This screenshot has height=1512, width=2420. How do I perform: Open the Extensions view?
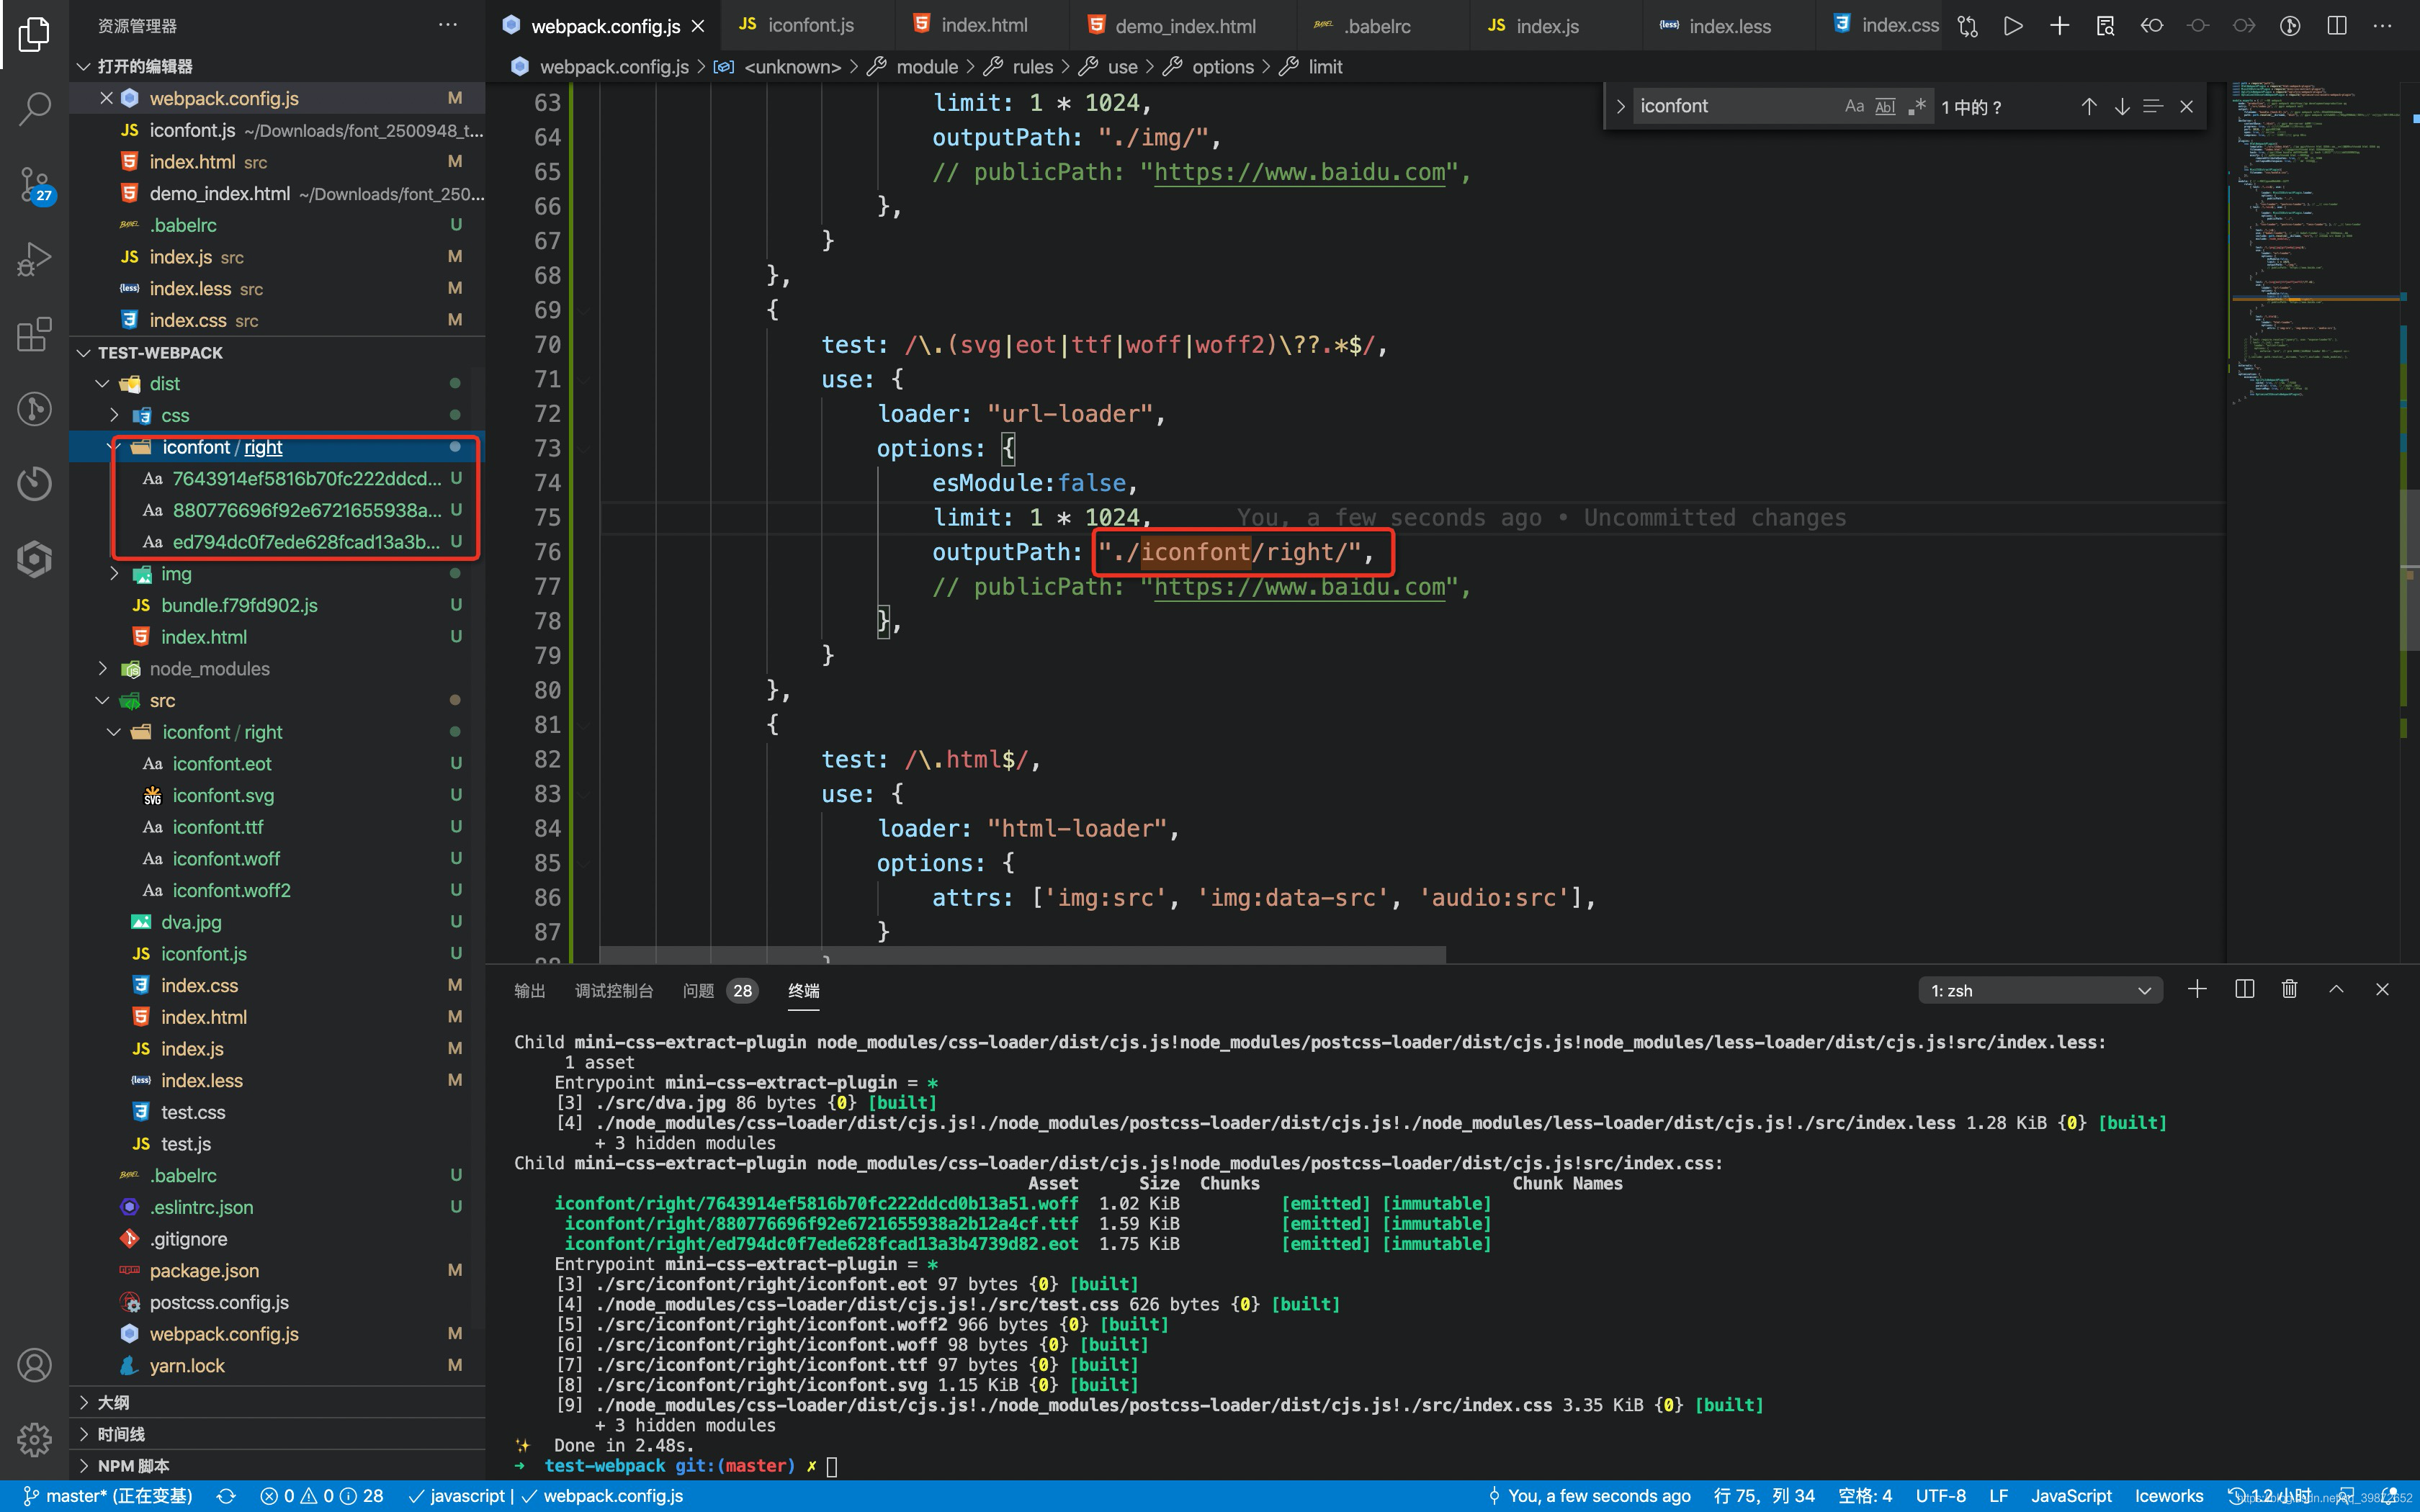coord(34,335)
